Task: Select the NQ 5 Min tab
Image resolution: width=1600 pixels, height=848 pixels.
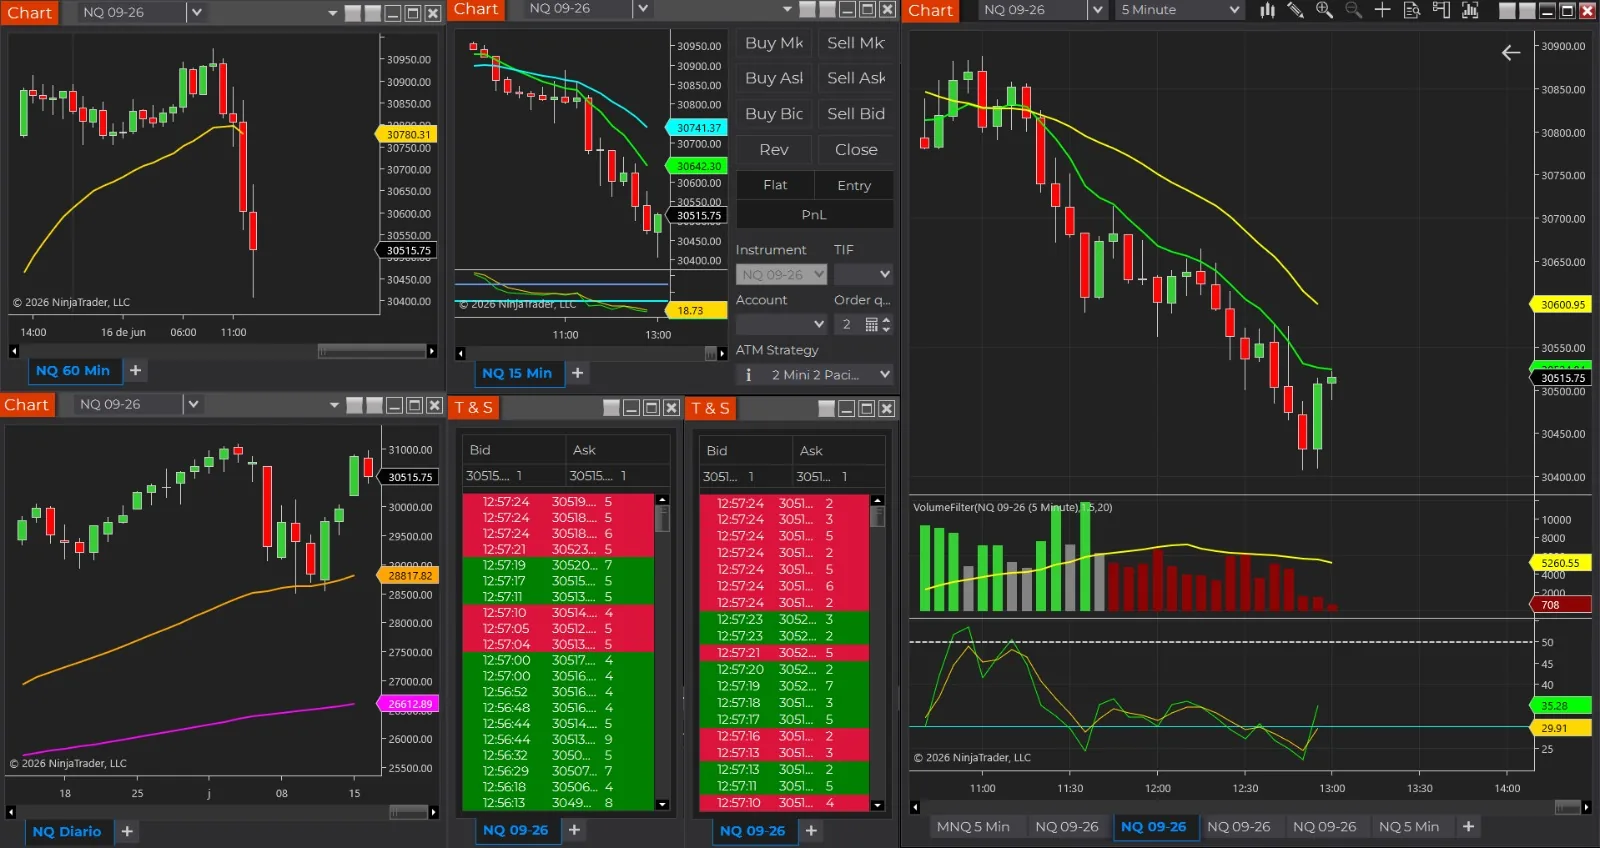Action: 1409,826
